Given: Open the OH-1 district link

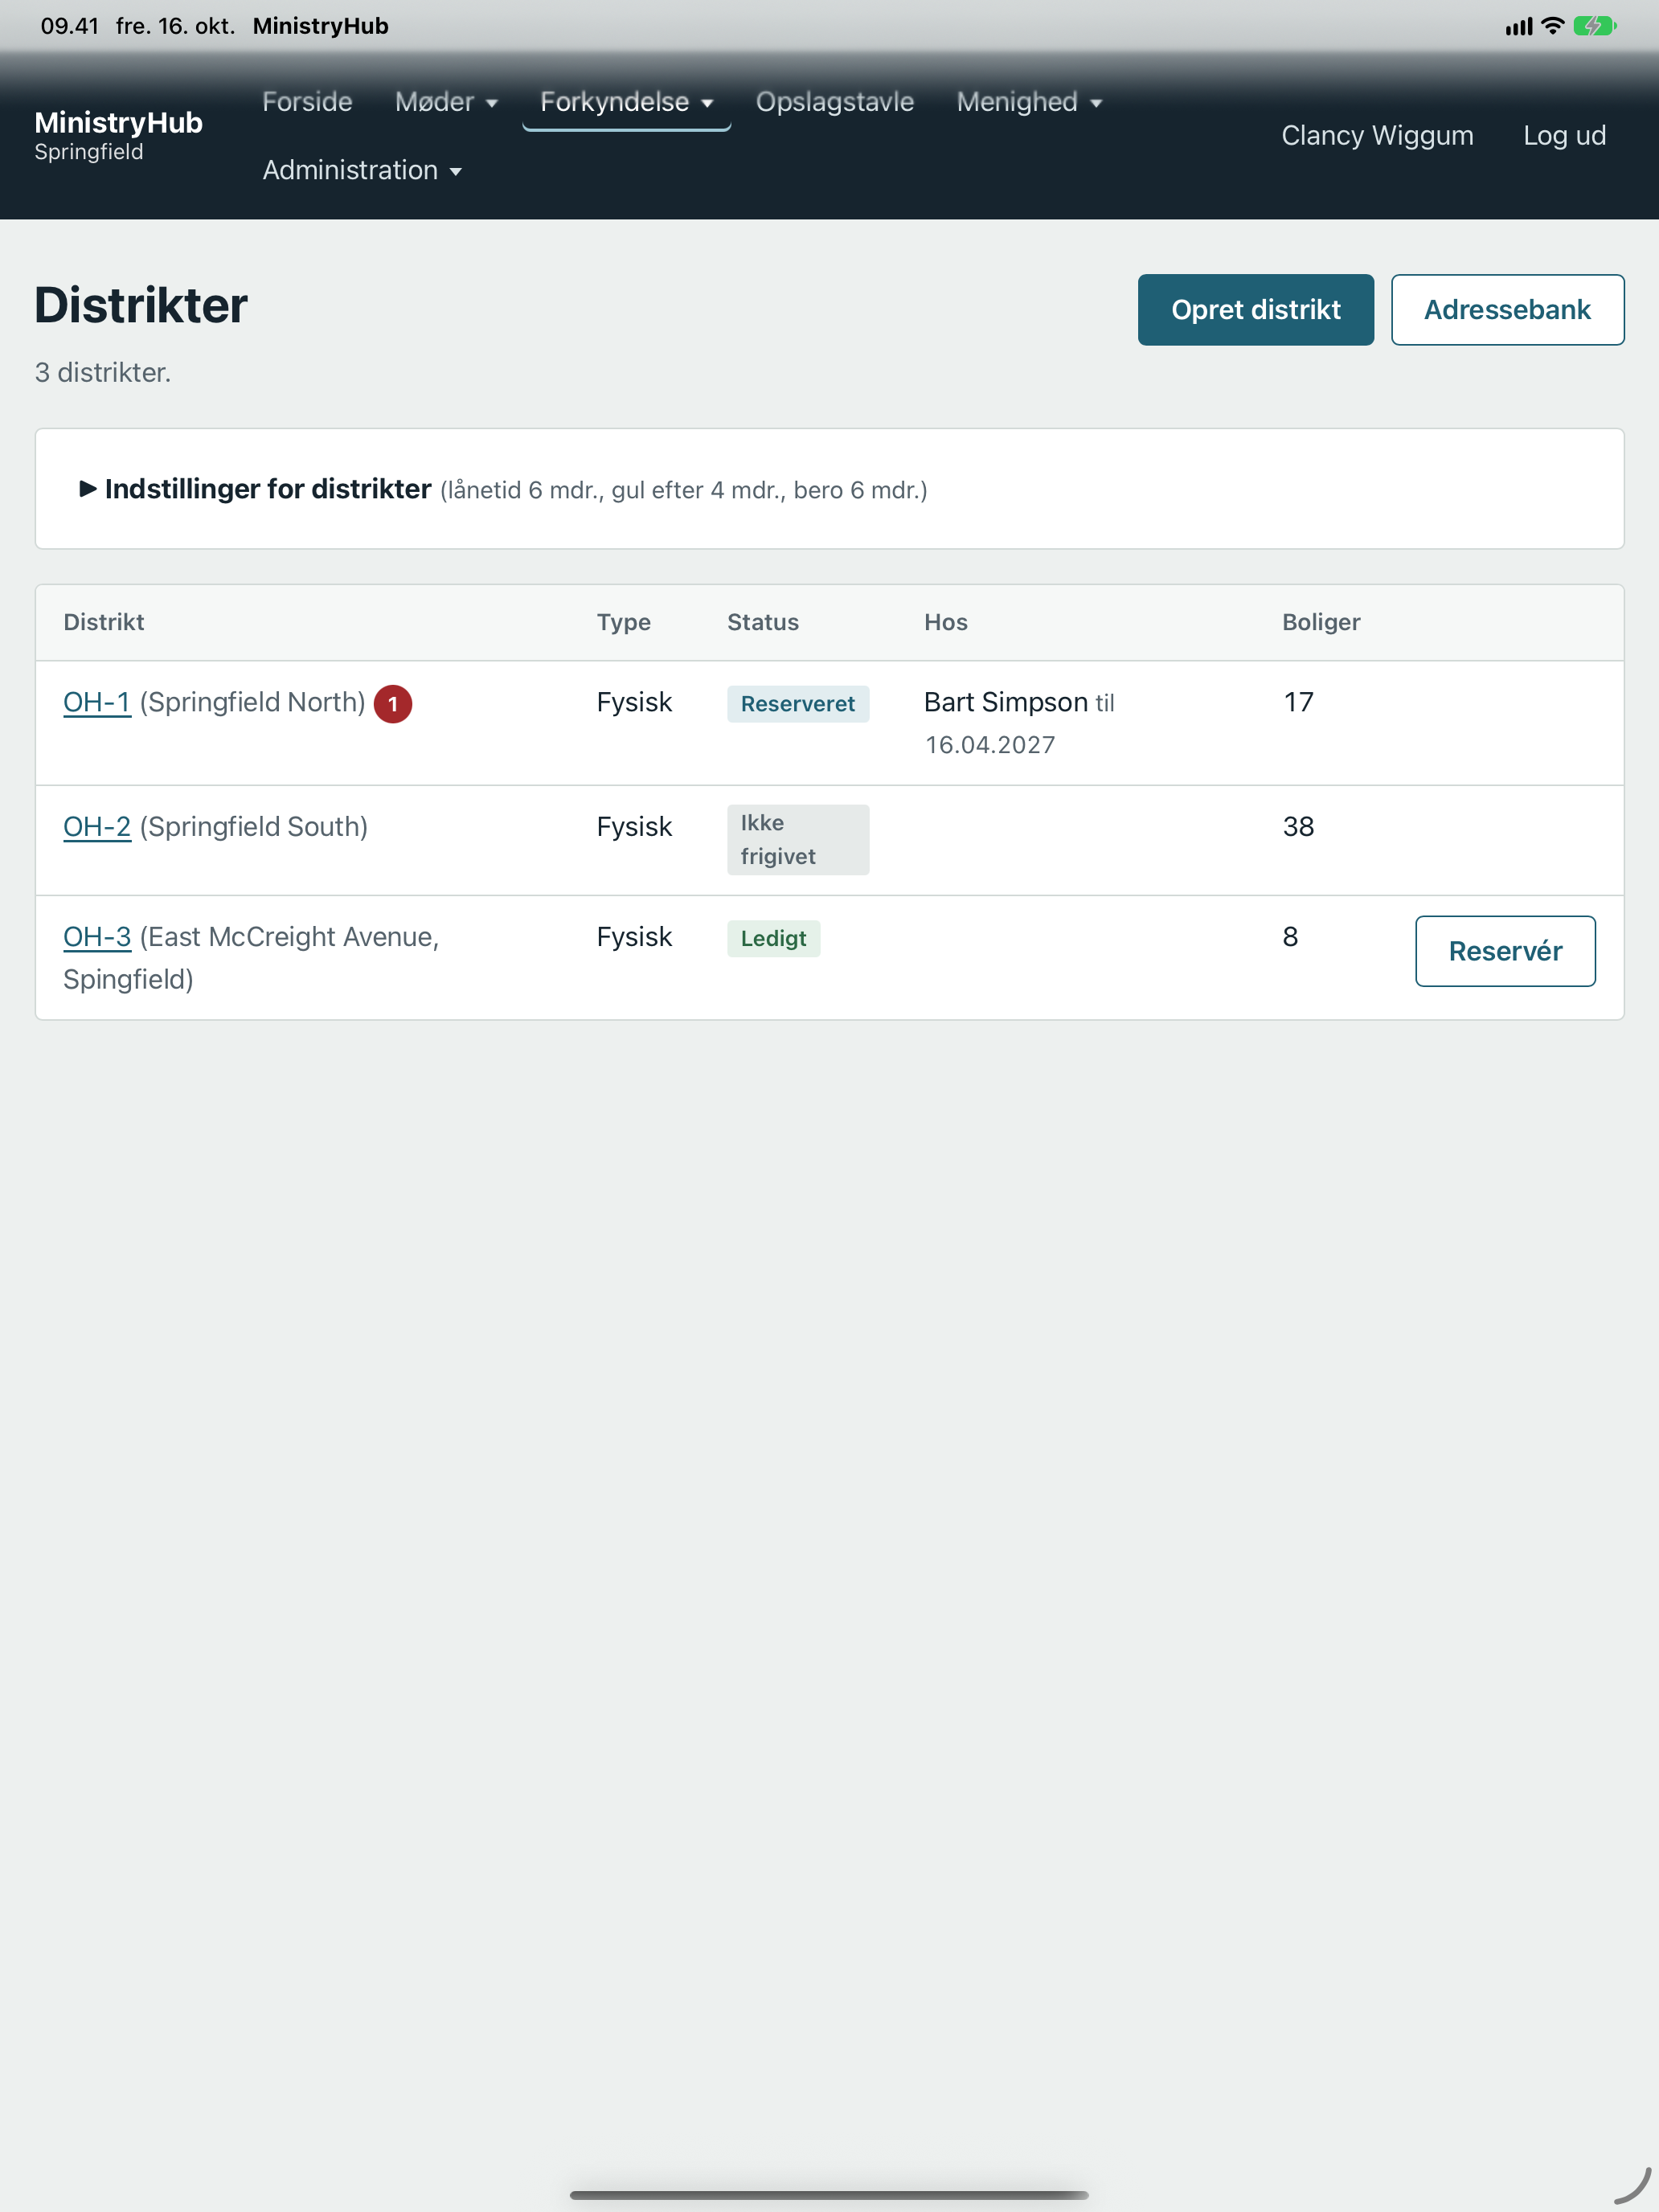Looking at the screenshot, I should (97, 702).
